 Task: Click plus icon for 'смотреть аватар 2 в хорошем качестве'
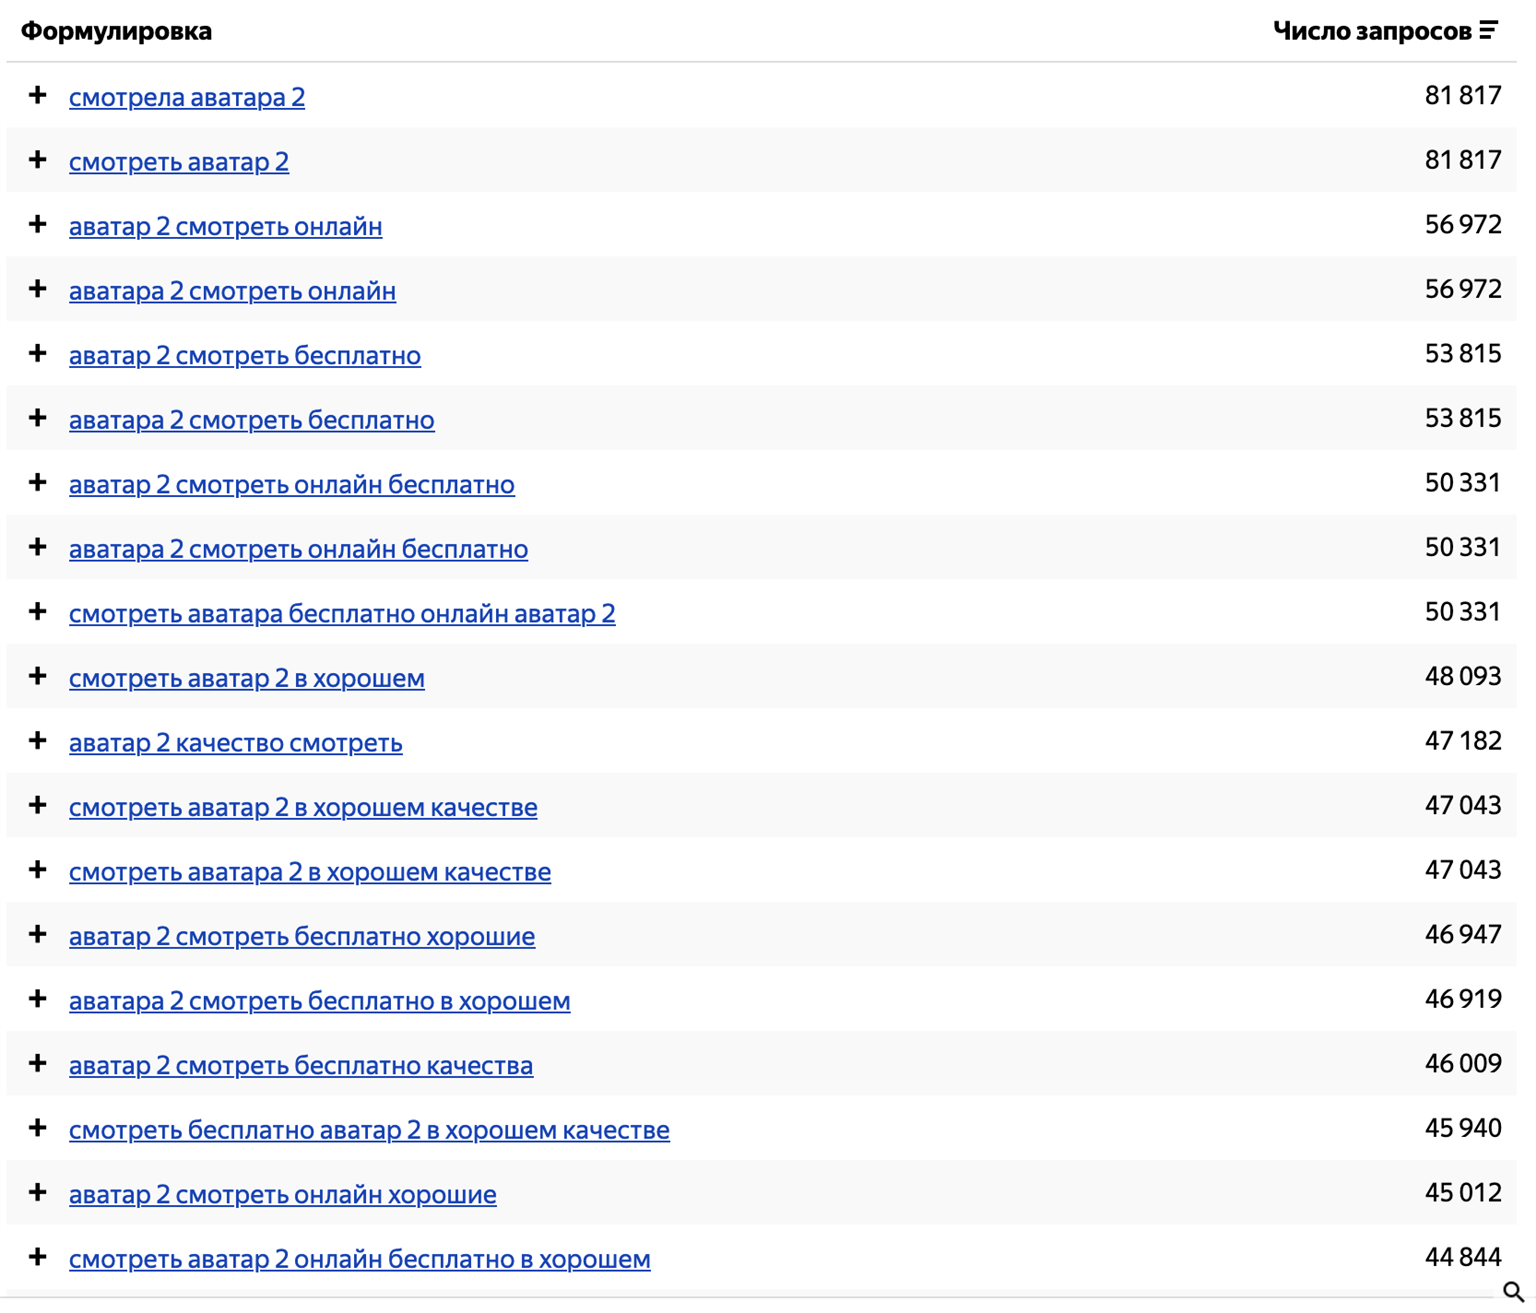point(37,805)
